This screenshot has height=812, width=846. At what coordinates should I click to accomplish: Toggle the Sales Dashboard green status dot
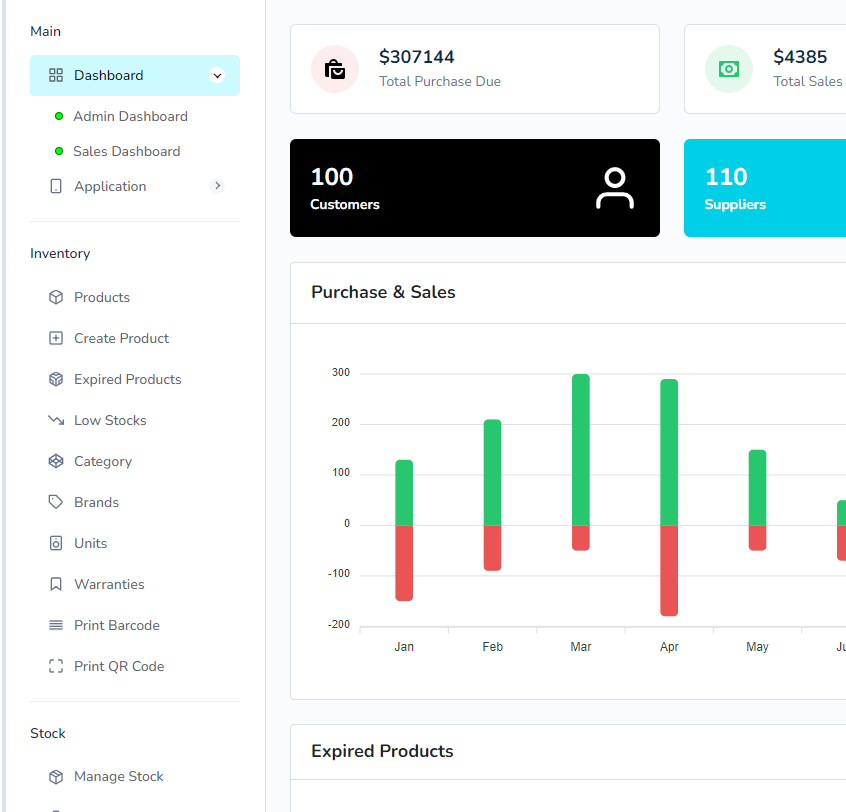click(60, 151)
